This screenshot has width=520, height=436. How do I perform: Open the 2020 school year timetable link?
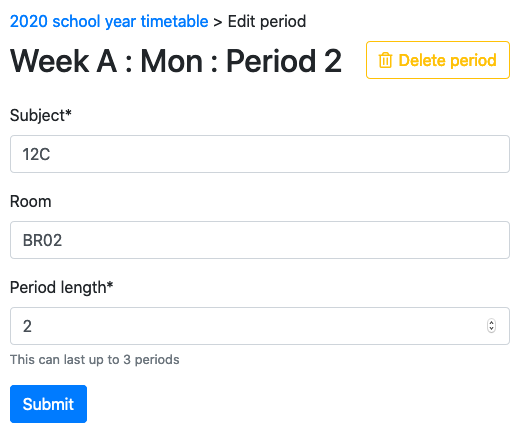tap(109, 22)
